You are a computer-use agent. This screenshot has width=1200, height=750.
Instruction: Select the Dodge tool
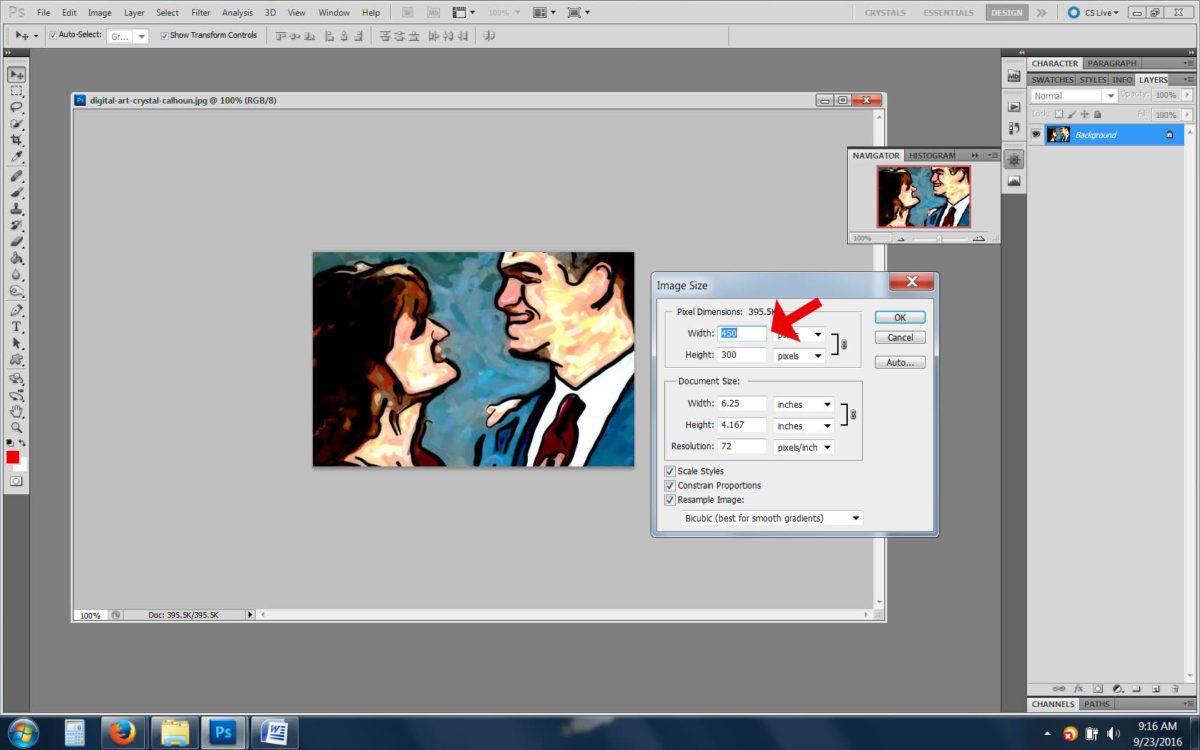[16, 291]
